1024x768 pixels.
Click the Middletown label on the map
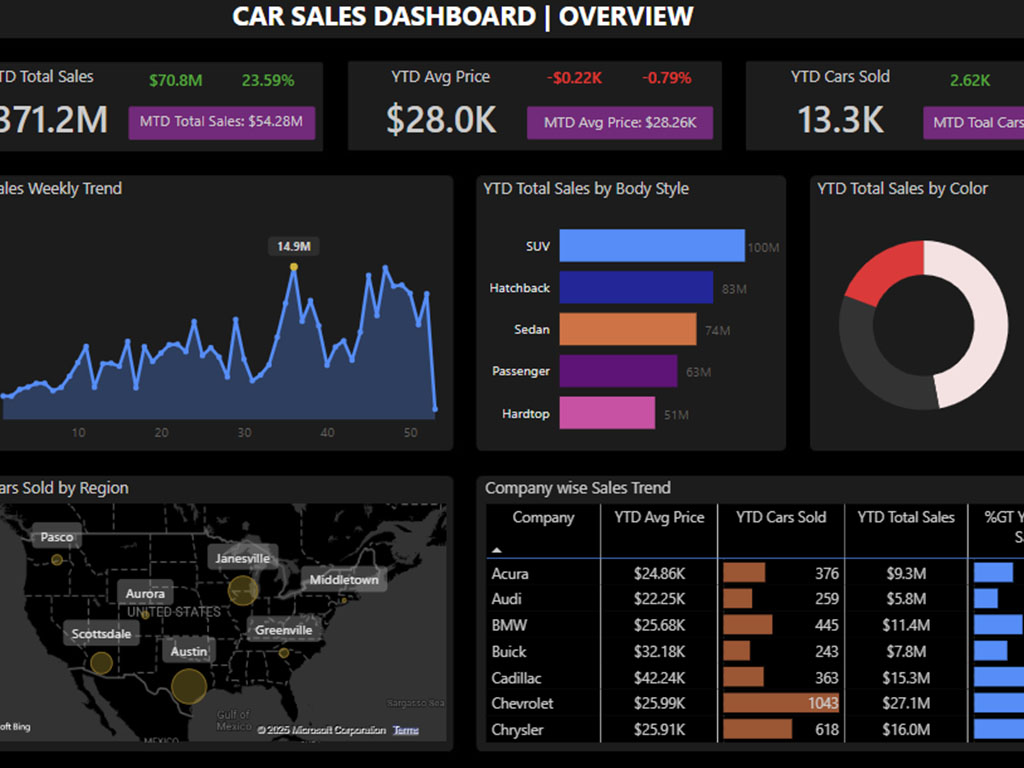pyautogui.click(x=344, y=579)
